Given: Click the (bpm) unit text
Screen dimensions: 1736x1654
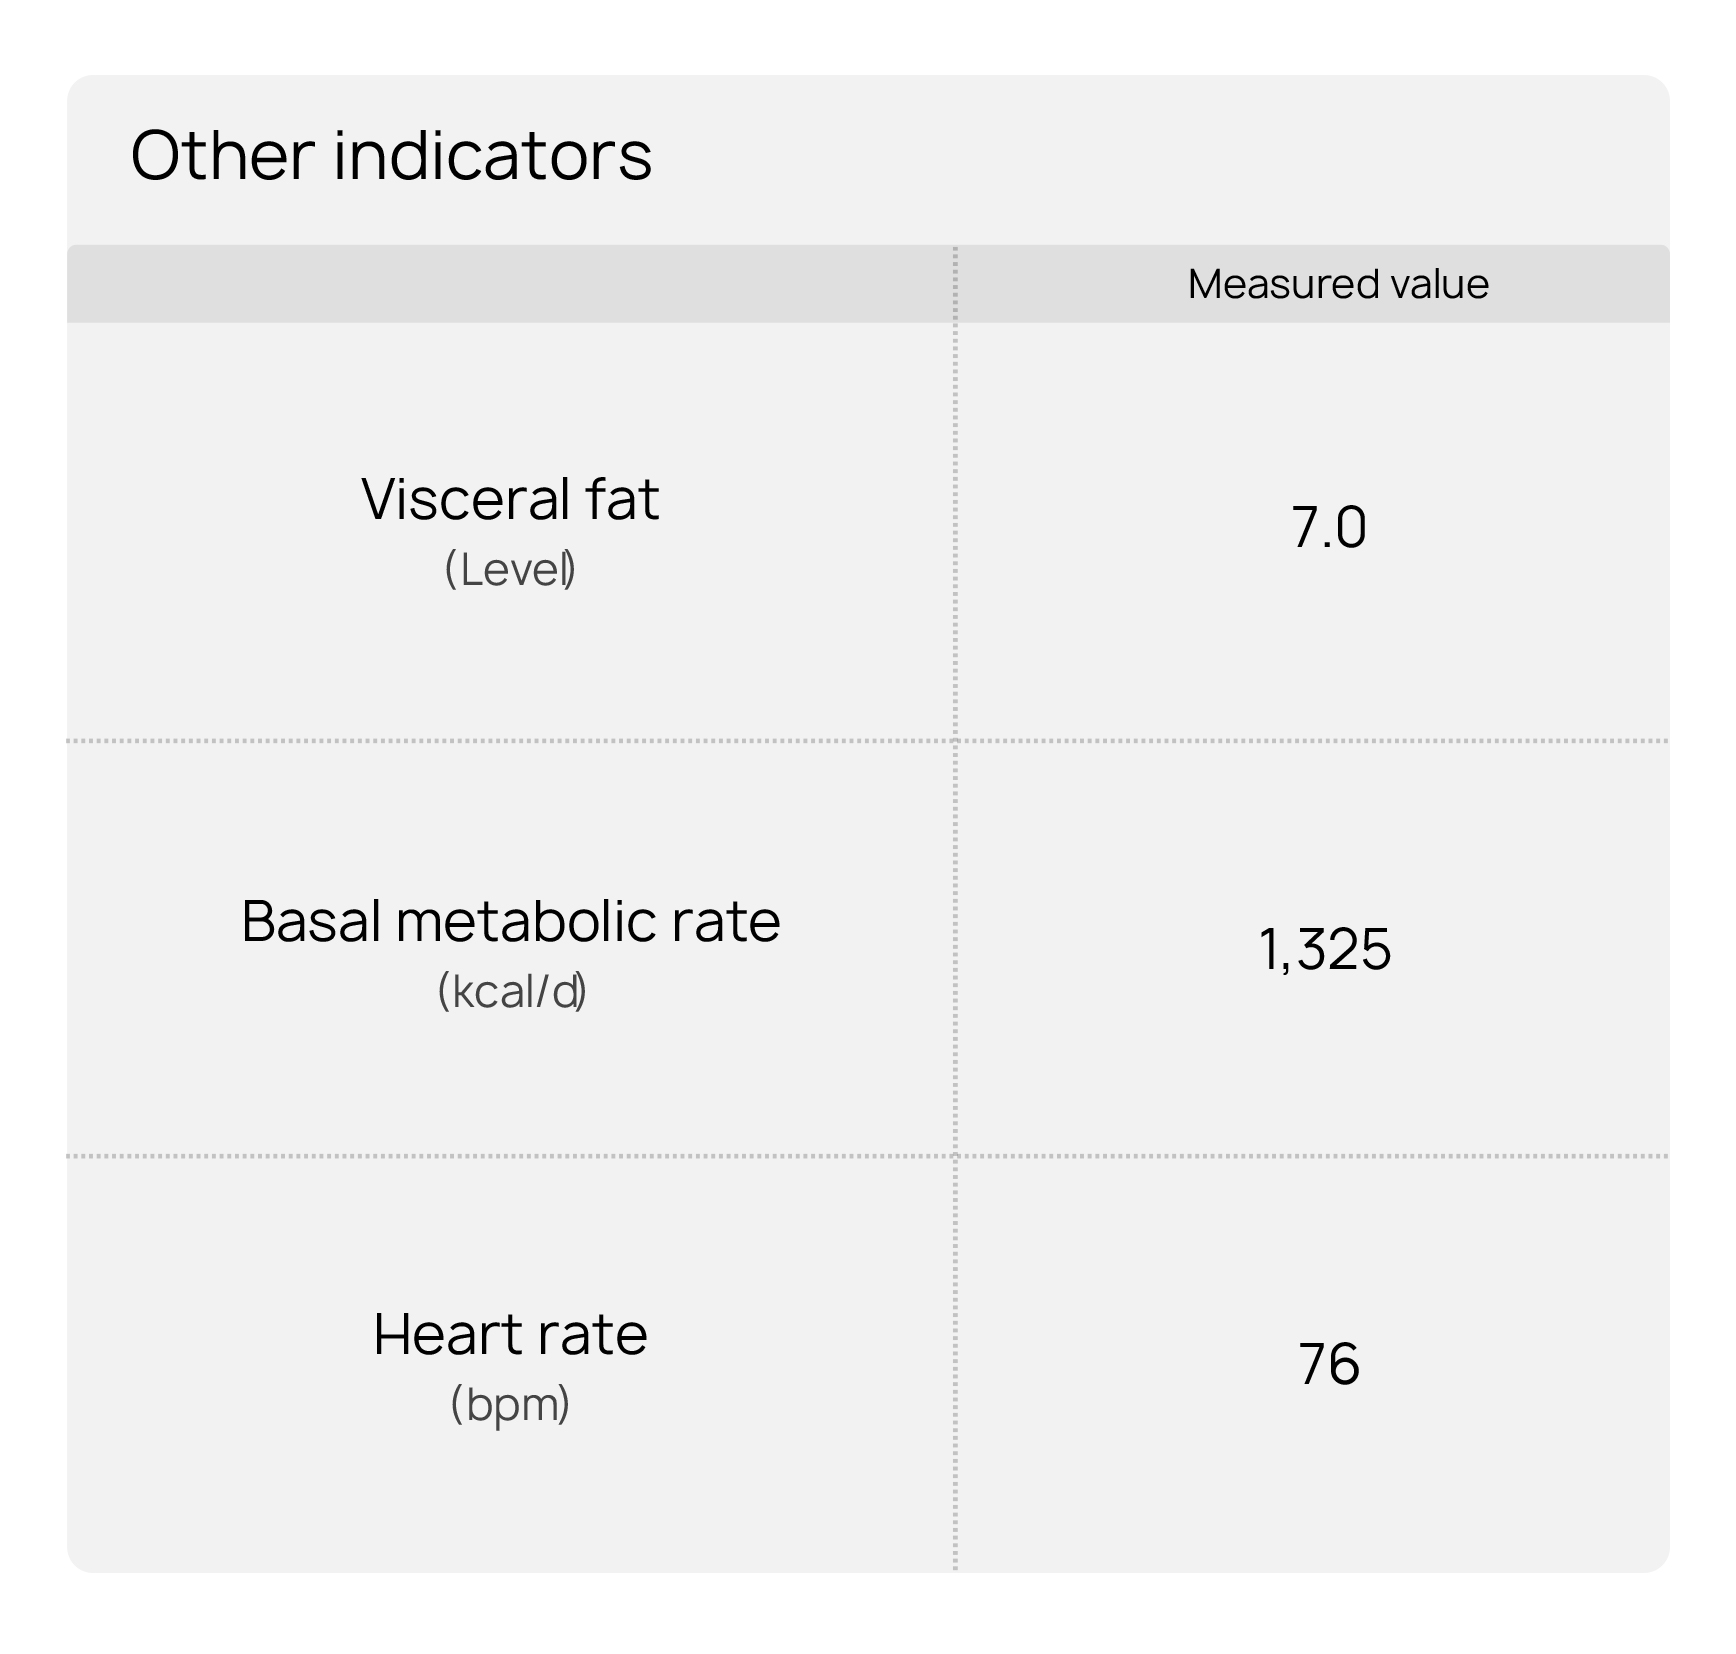Looking at the screenshot, I should click(510, 1405).
